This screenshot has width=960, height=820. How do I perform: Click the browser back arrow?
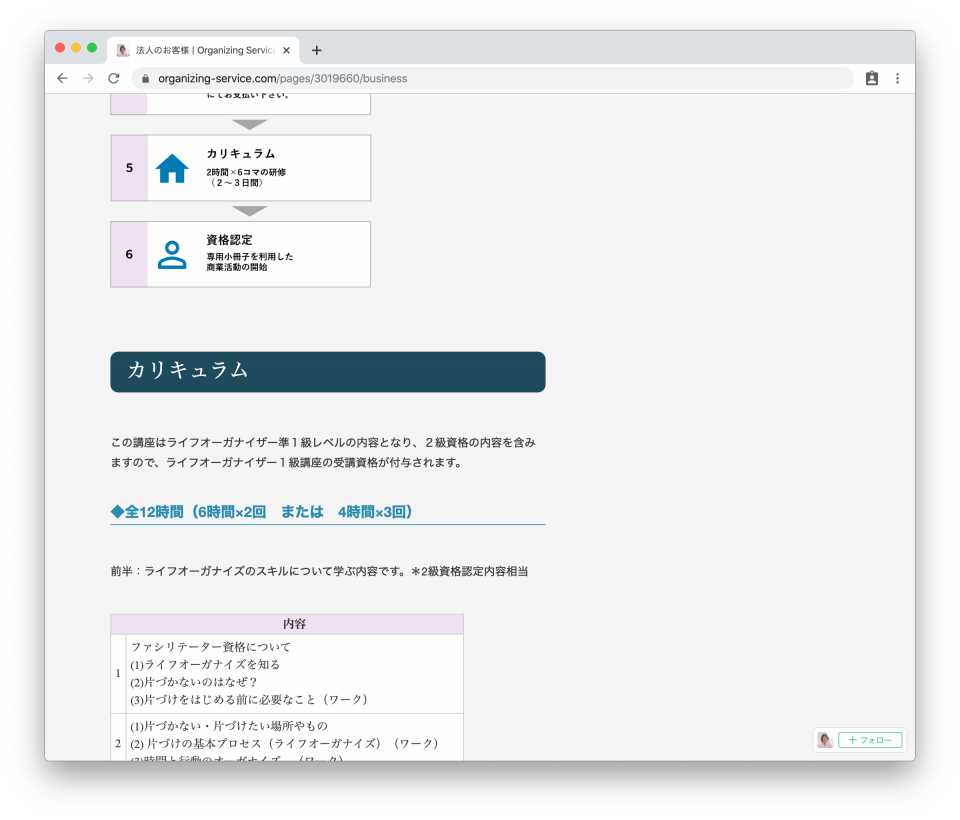[62, 78]
